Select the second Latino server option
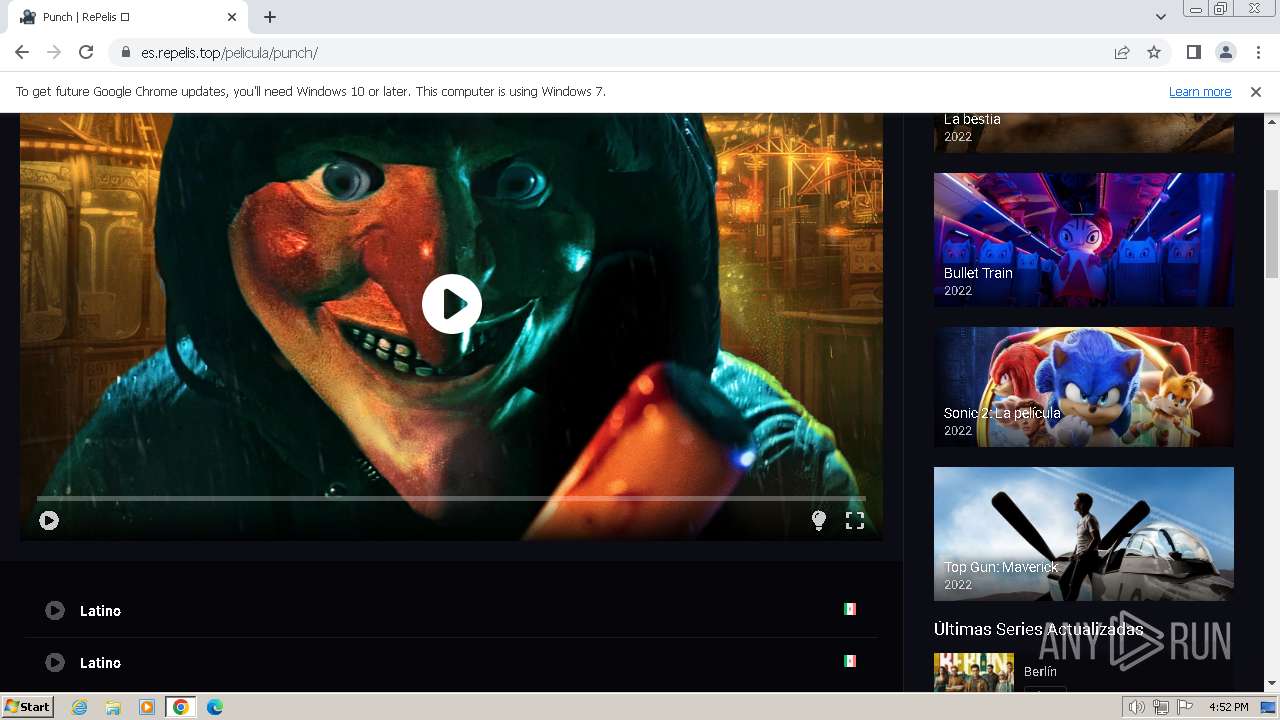1280x720 pixels. coord(451,663)
